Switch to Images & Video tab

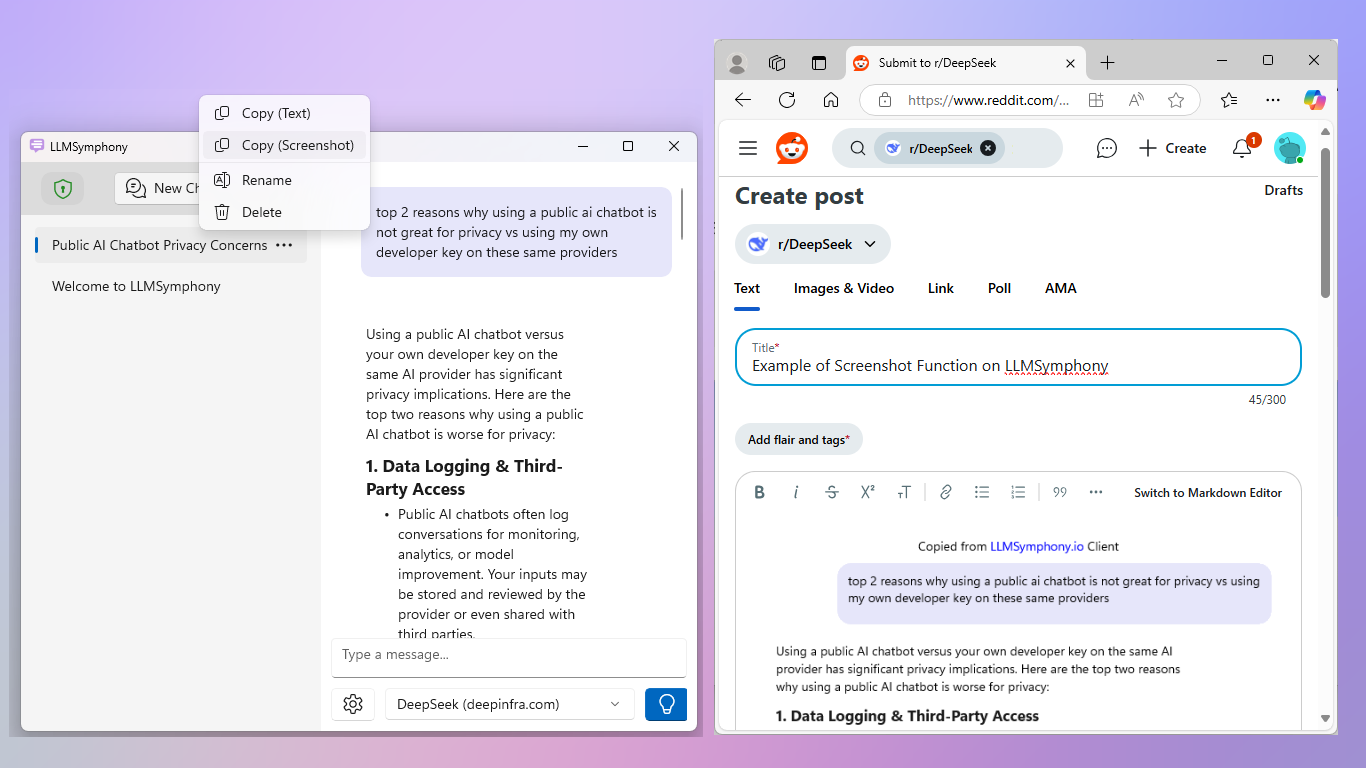coord(844,288)
